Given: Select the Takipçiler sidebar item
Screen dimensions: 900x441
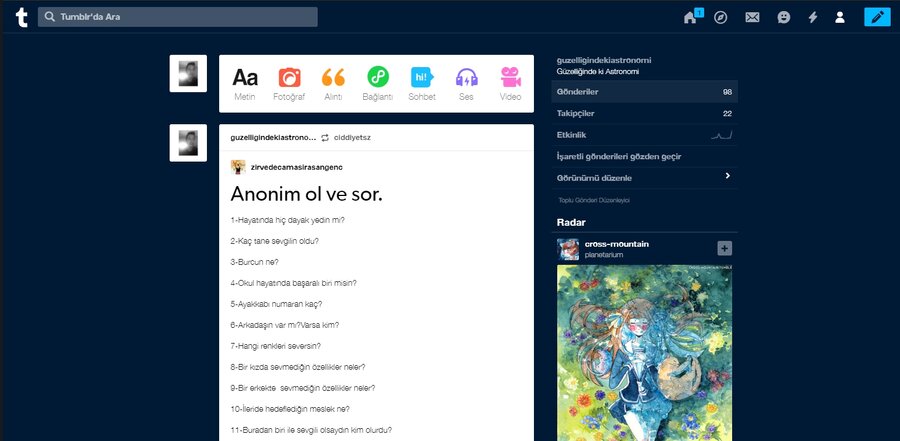Looking at the screenshot, I should [645, 114].
